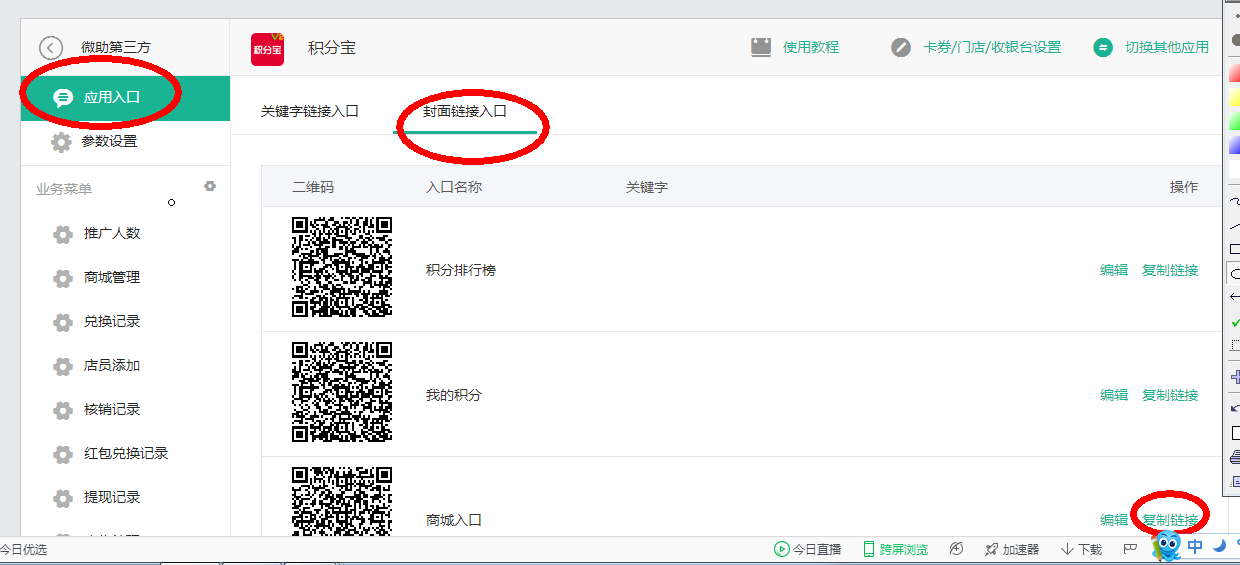The width and height of the screenshot is (1240, 565).
Task: Click the lightning clock icon in status bar
Action: (x=957, y=549)
